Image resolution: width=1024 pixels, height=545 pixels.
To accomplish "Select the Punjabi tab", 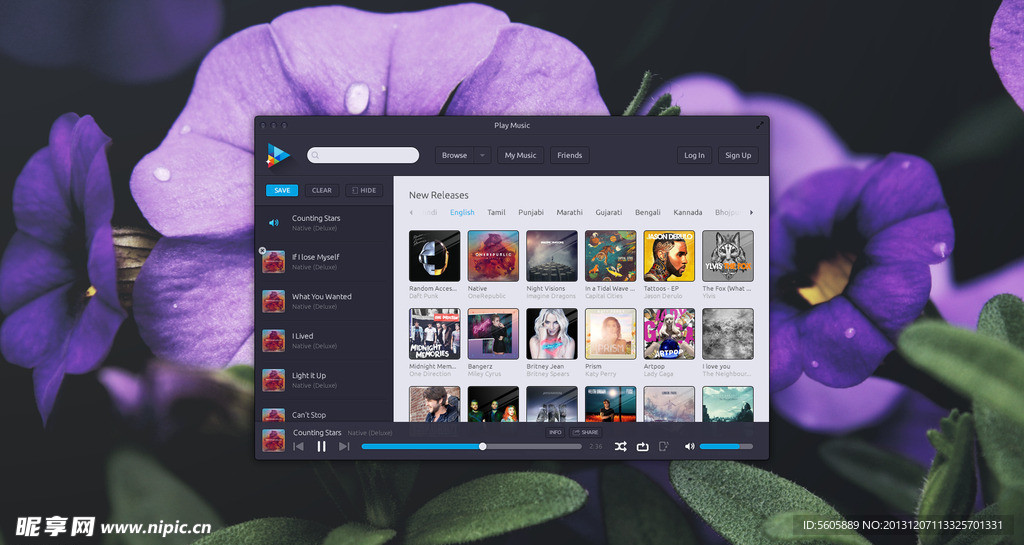I will coord(531,212).
